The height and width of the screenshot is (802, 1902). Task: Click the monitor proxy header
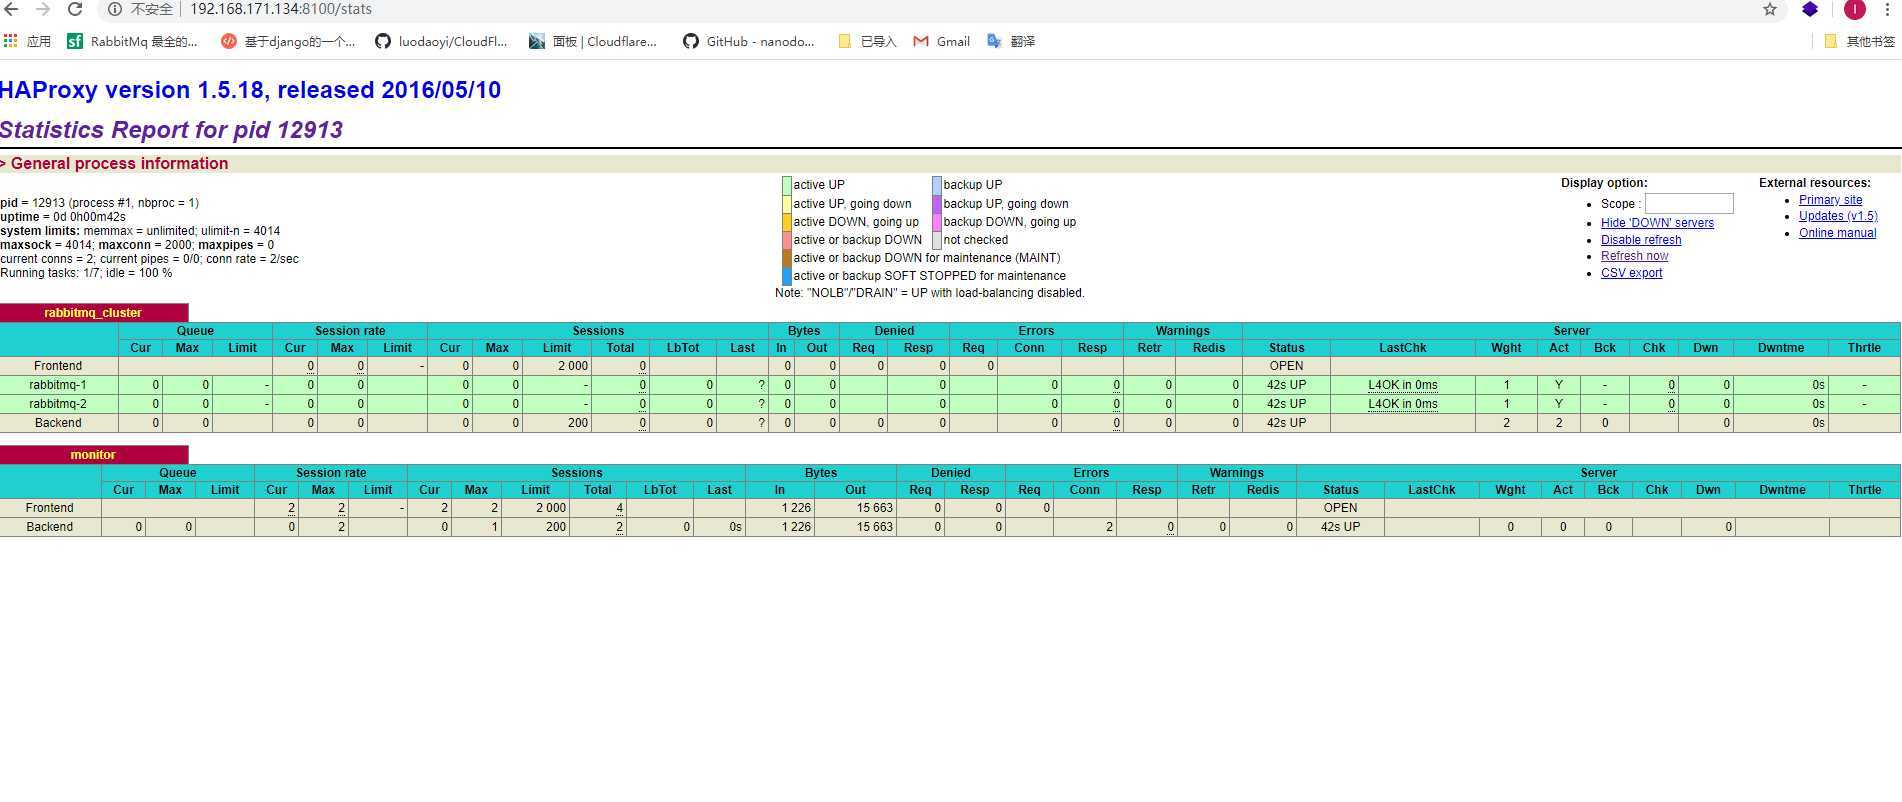tap(93, 455)
